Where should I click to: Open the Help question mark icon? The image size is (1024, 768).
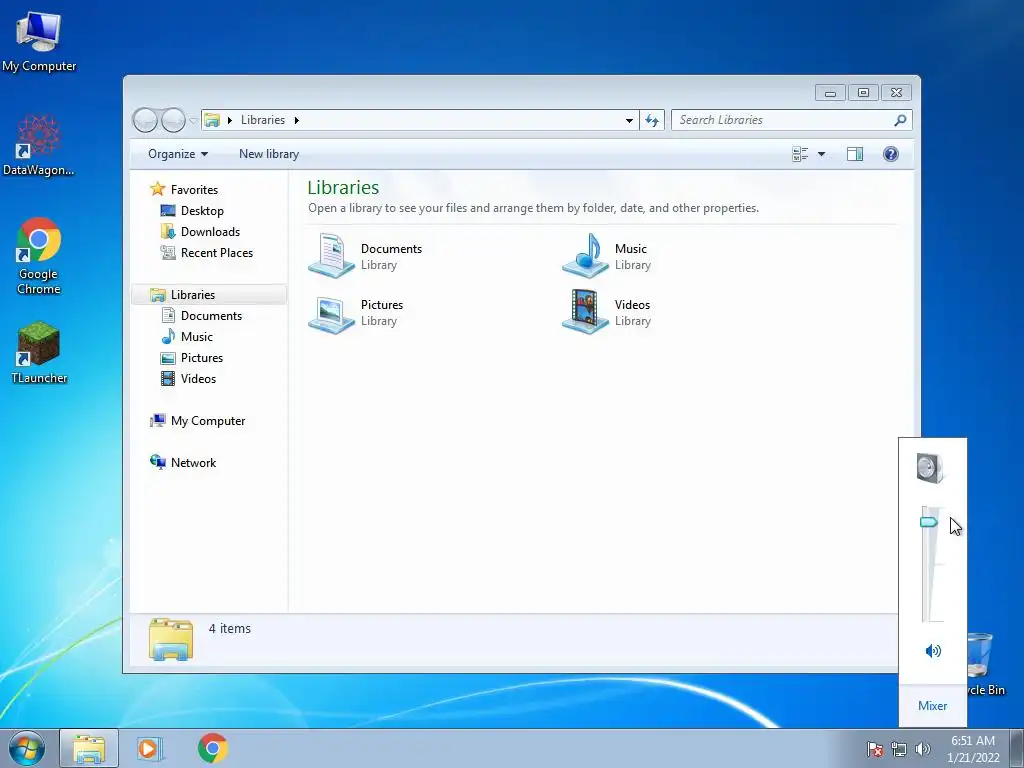coord(891,154)
